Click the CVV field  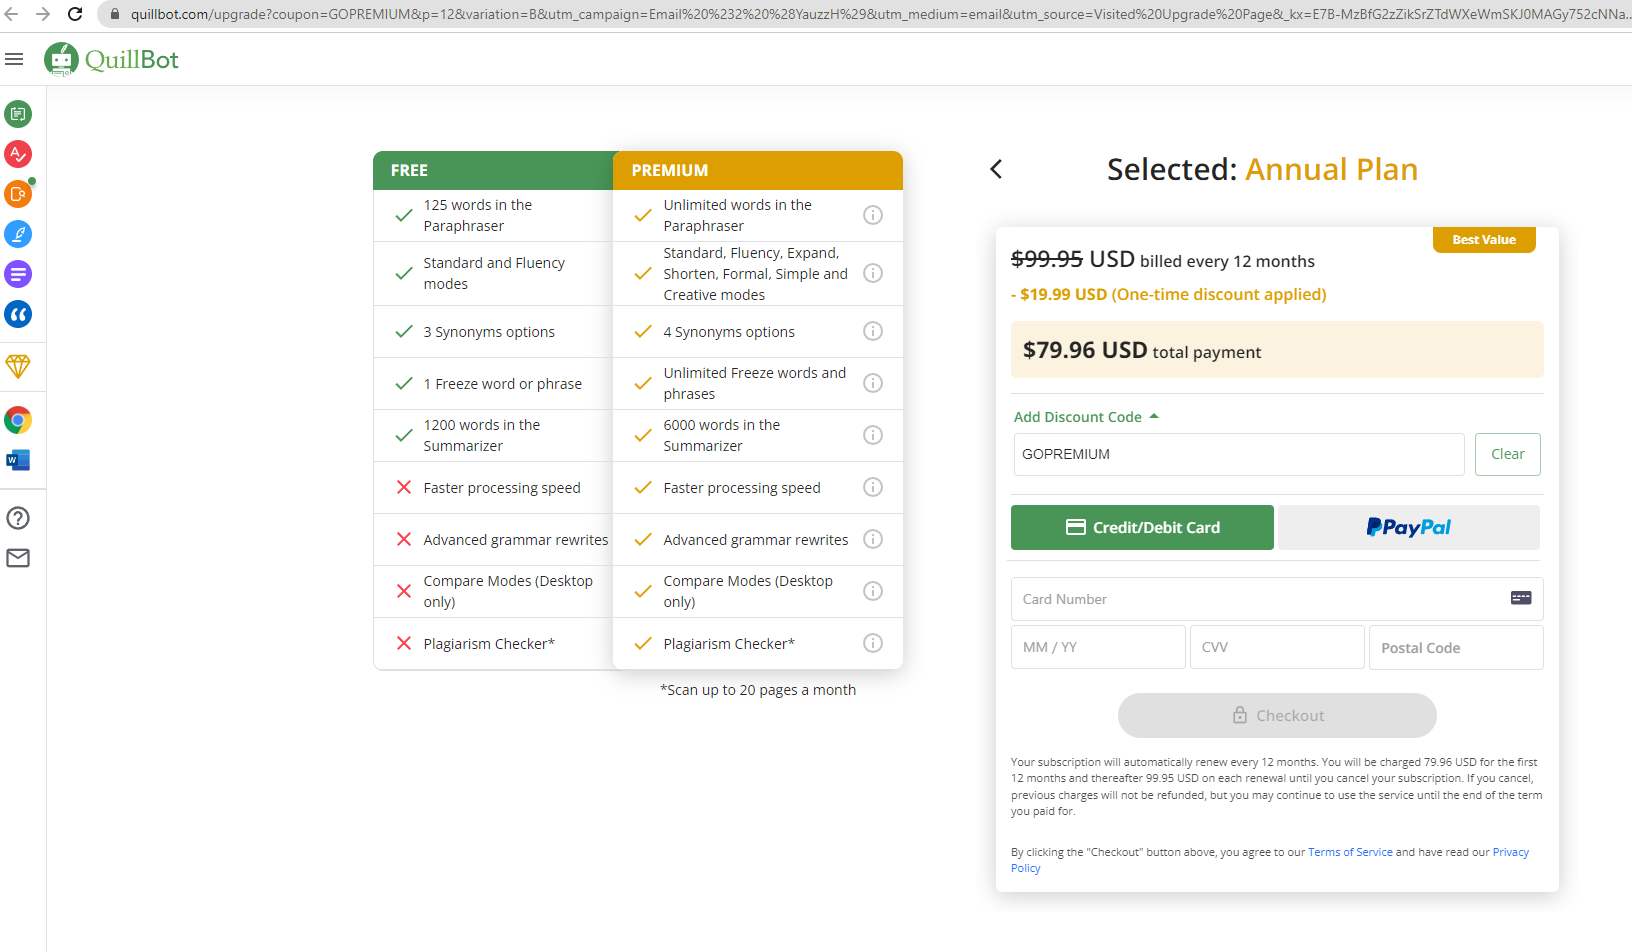[x=1277, y=647]
